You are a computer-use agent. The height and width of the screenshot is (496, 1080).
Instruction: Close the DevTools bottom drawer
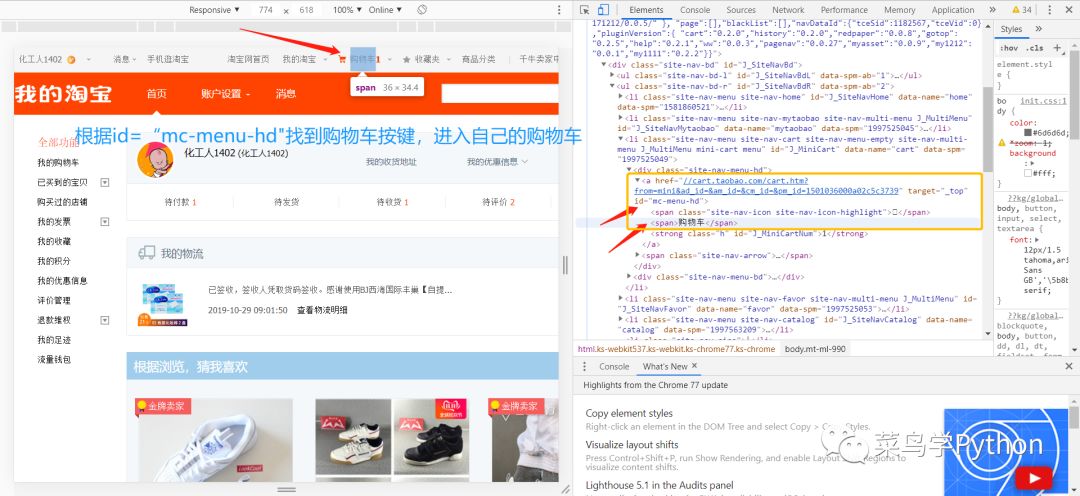[x=1068, y=366]
